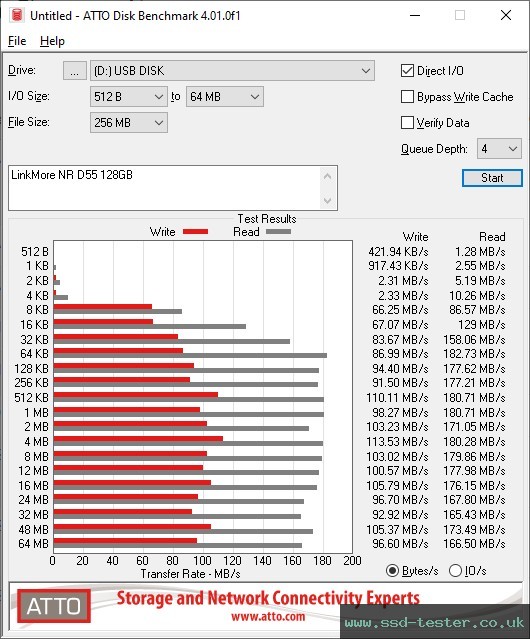Open the www.atto.com link in banner

[x=268, y=617]
